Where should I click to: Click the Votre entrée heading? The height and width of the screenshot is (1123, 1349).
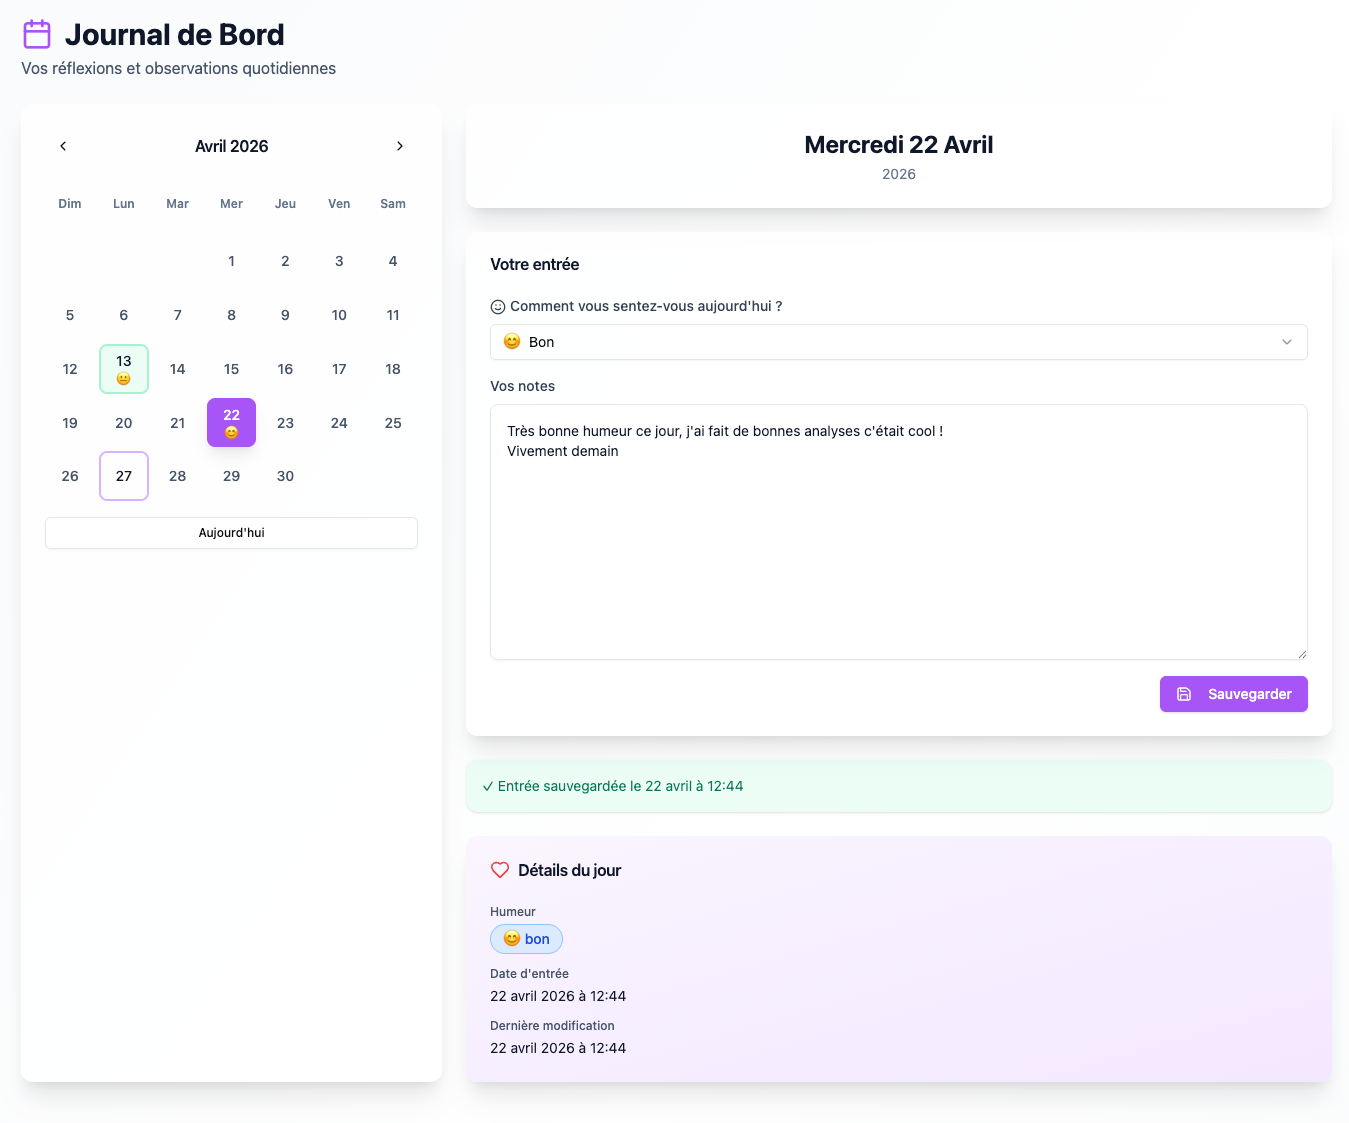click(535, 265)
